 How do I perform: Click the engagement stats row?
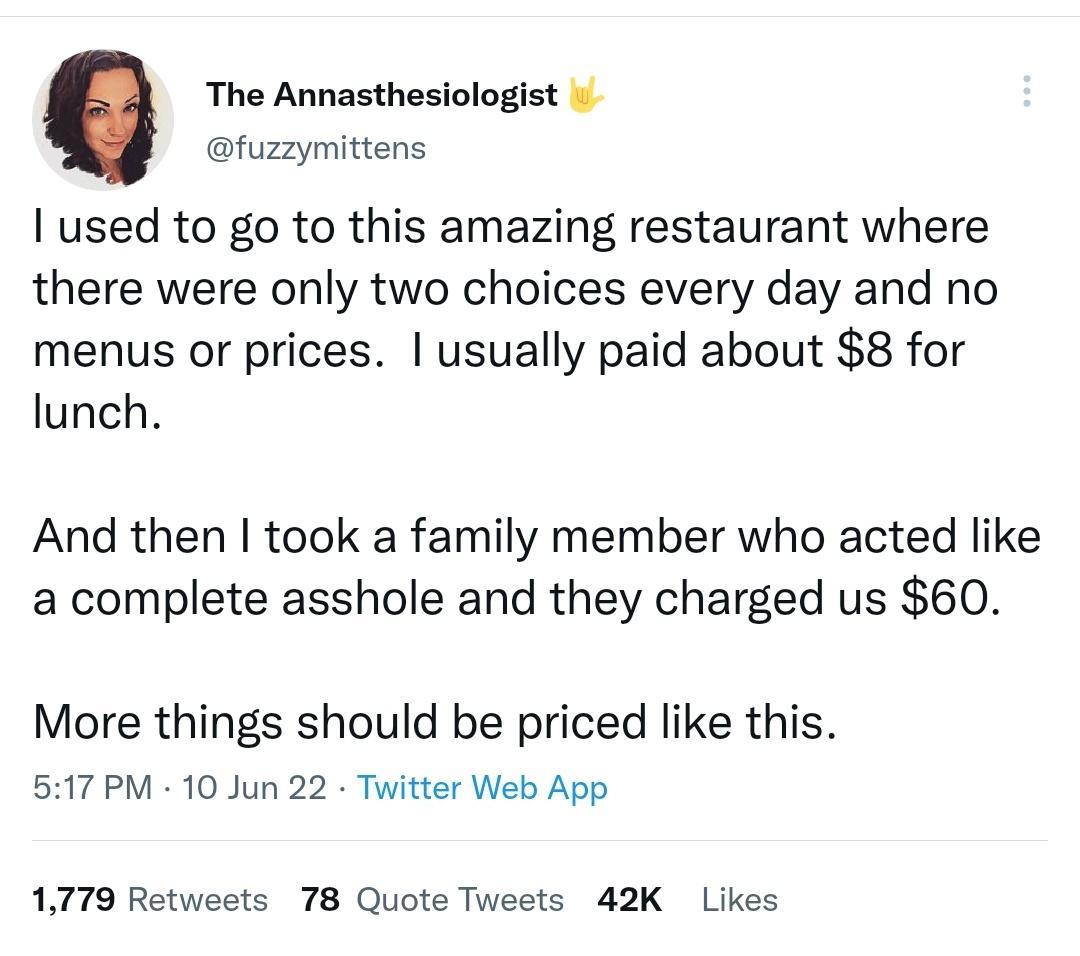400,899
